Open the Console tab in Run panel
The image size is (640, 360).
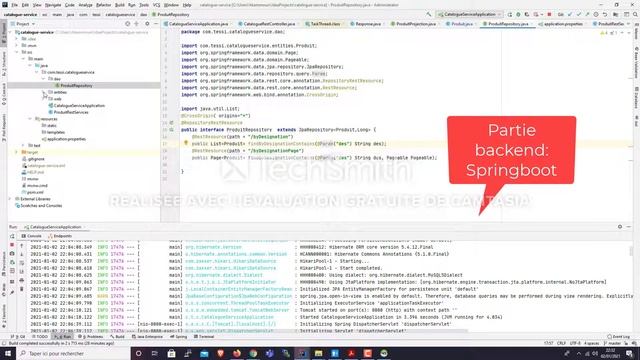pos(32,236)
